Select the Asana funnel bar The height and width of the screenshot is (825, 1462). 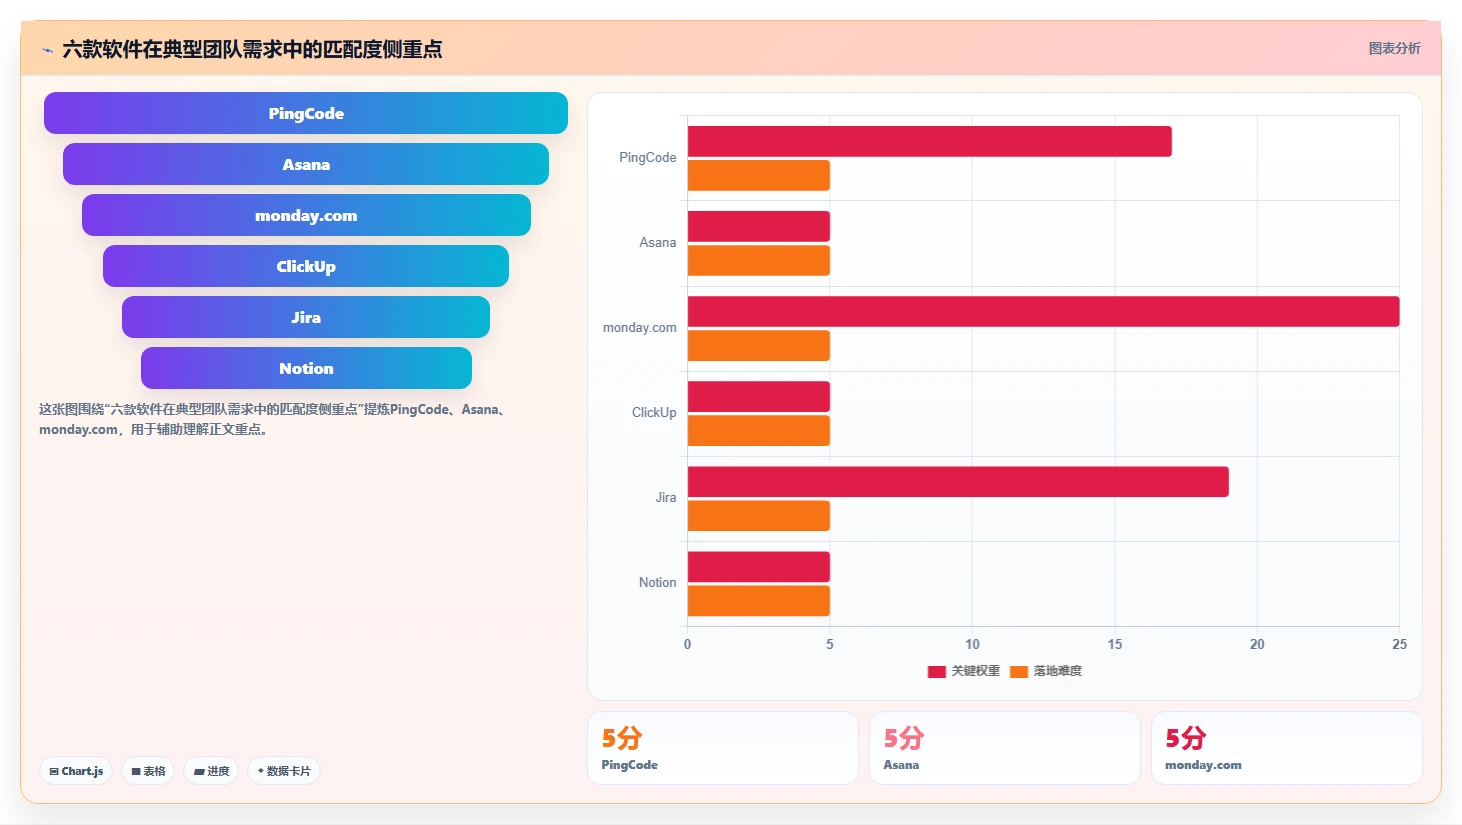pos(306,164)
